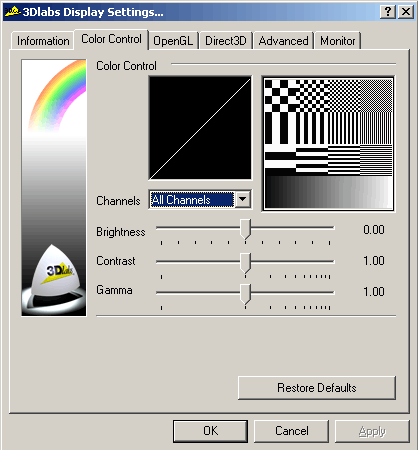Click Restore Defaults button
The height and width of the screenshot is (450, 418).
pos(317,388)
